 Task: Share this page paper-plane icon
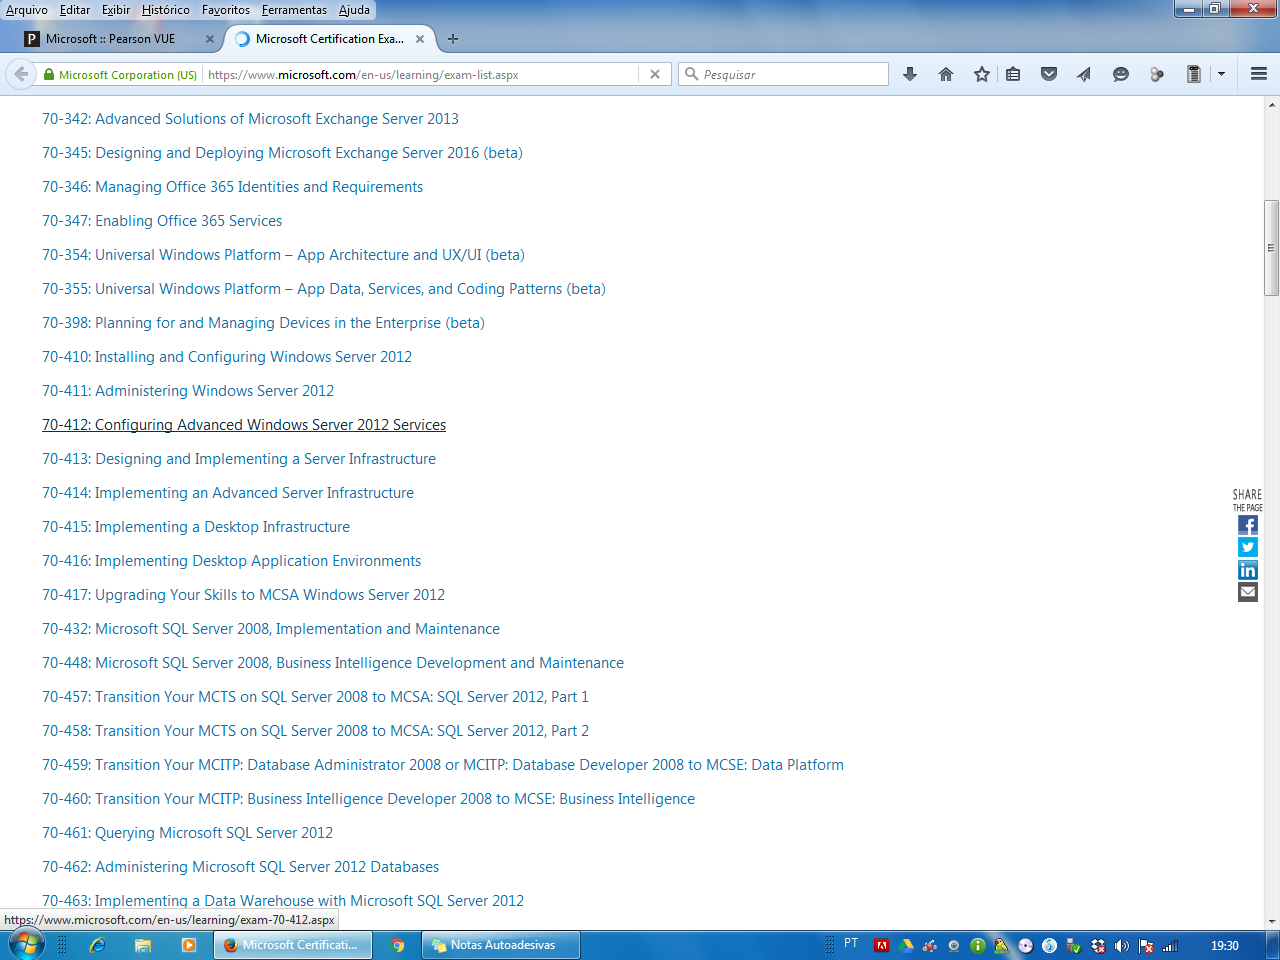(1084, 74)
